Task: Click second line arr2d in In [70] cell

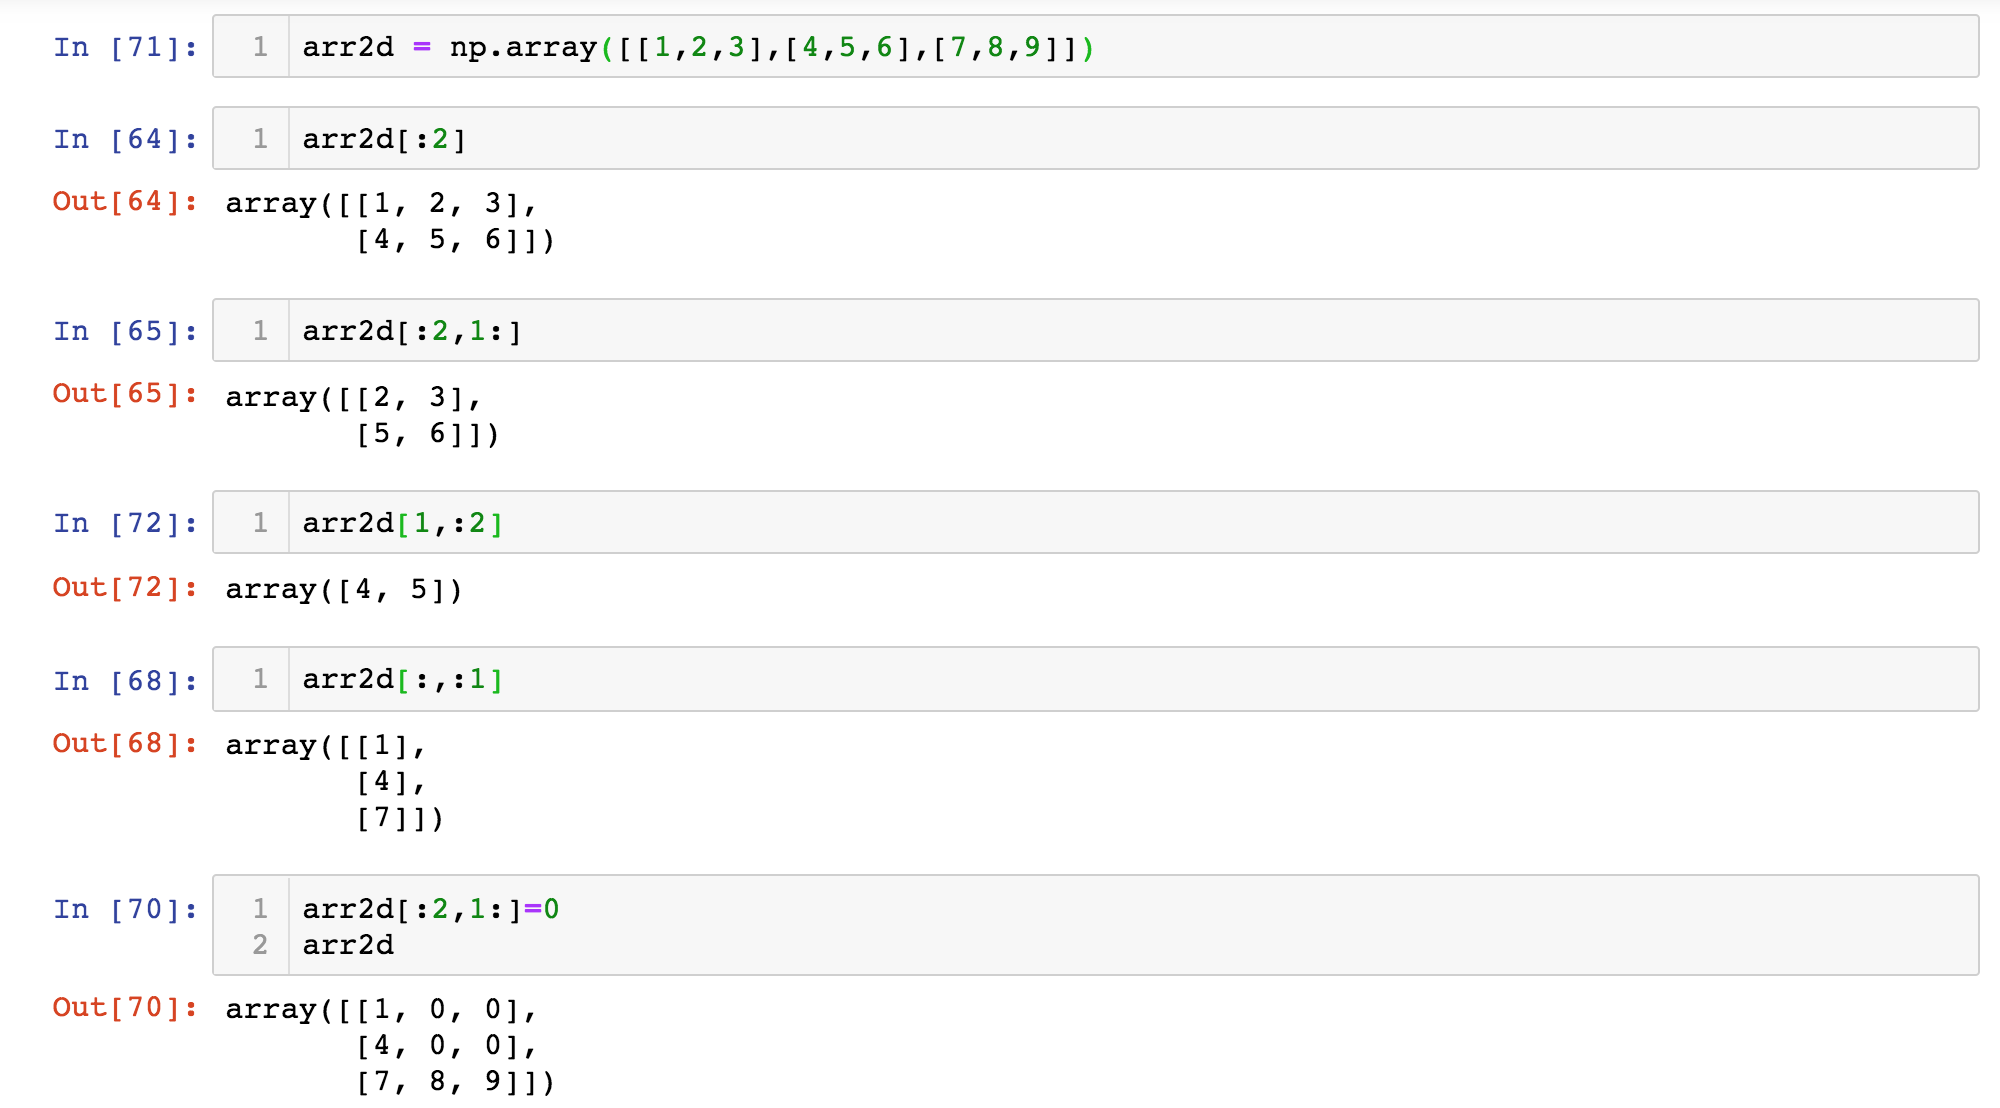Action: coord(348,945)
